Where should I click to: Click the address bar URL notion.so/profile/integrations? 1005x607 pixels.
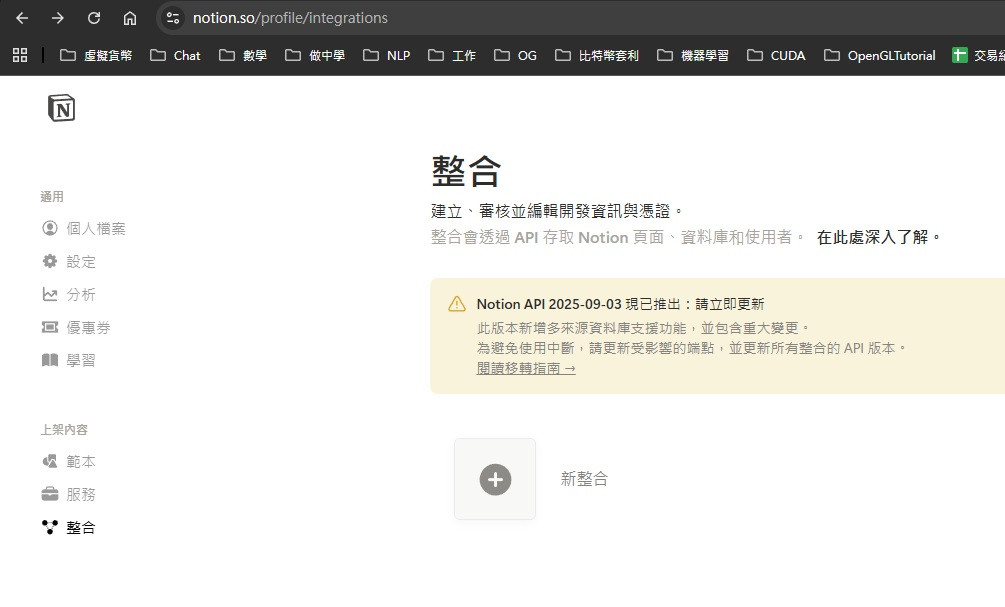(290, 18)
